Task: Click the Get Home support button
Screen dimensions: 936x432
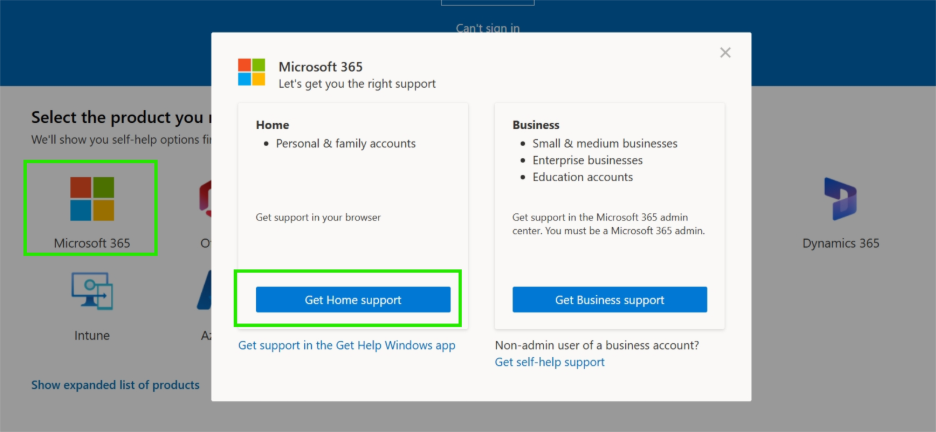Action: (x=353, y=300)
